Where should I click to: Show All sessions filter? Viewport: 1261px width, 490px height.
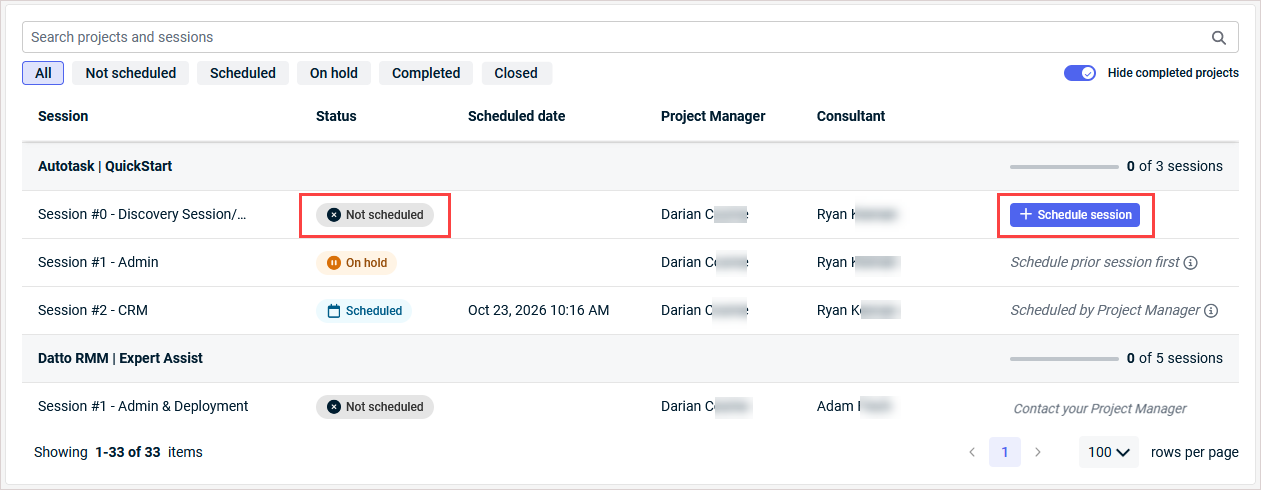pyautogui.click(x=43, y=73)
